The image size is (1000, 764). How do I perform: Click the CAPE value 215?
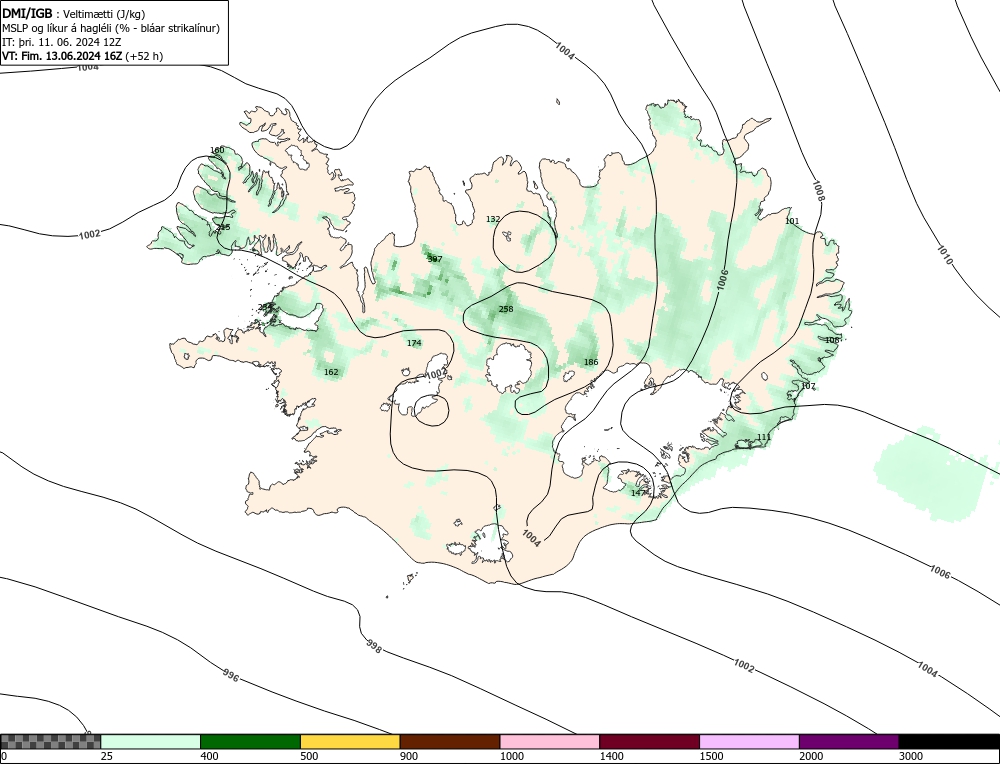pos(223,227)
